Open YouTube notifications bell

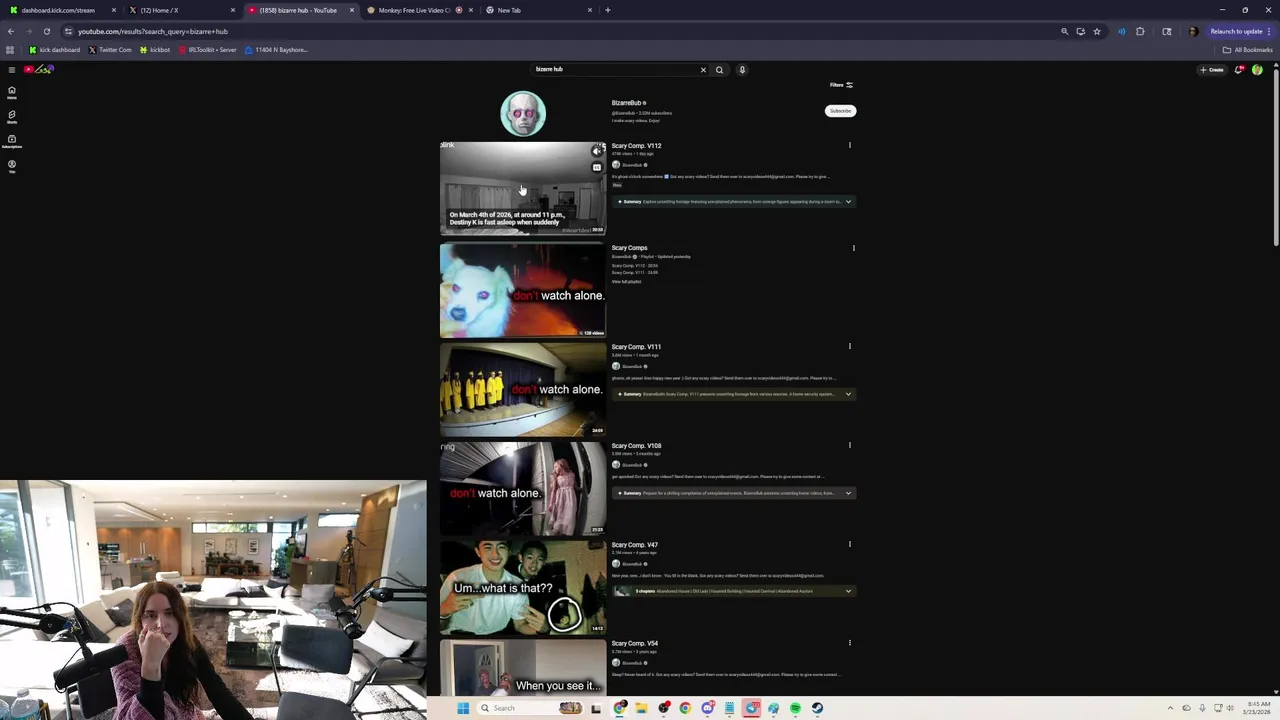(1239, 69)
